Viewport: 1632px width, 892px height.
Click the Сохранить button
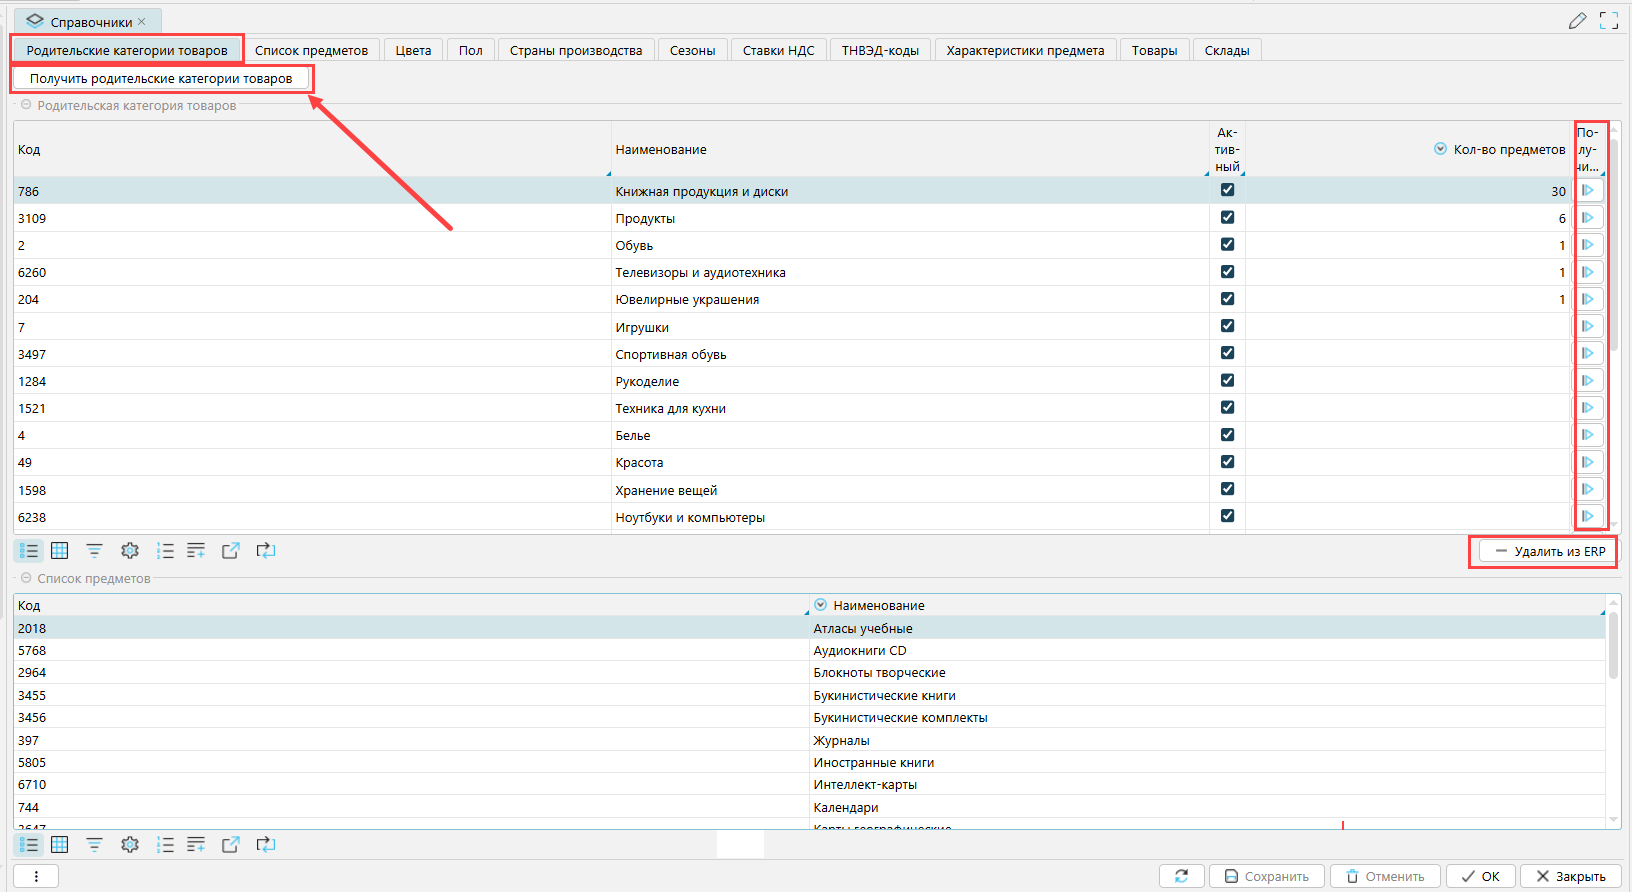[1267, 876]
